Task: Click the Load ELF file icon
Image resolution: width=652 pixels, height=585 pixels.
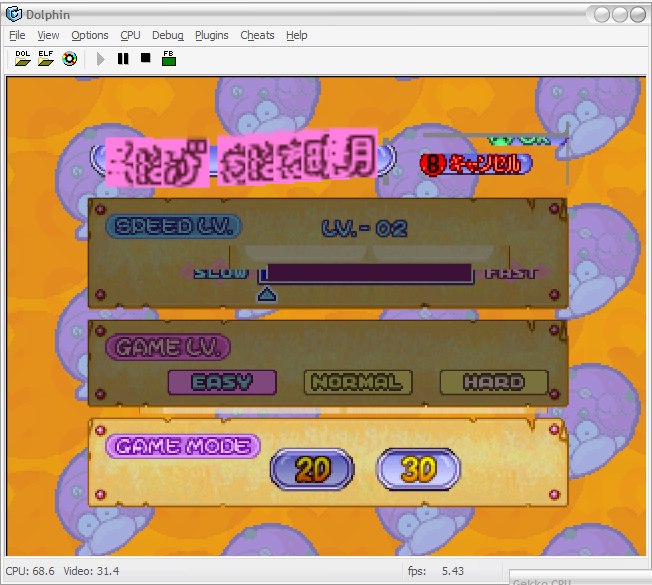Action: coord(46,58)
